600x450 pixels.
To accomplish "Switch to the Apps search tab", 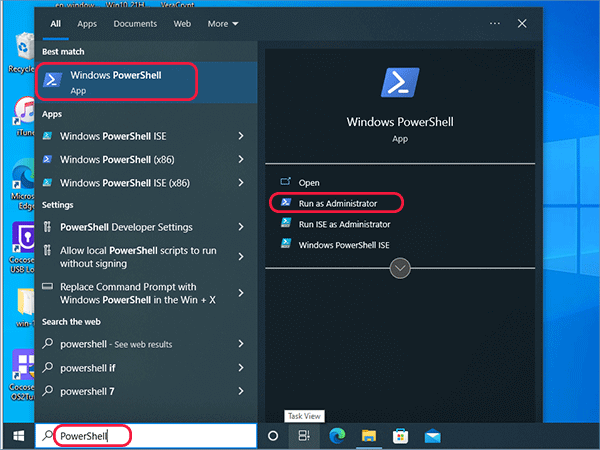I will [87, 24].
